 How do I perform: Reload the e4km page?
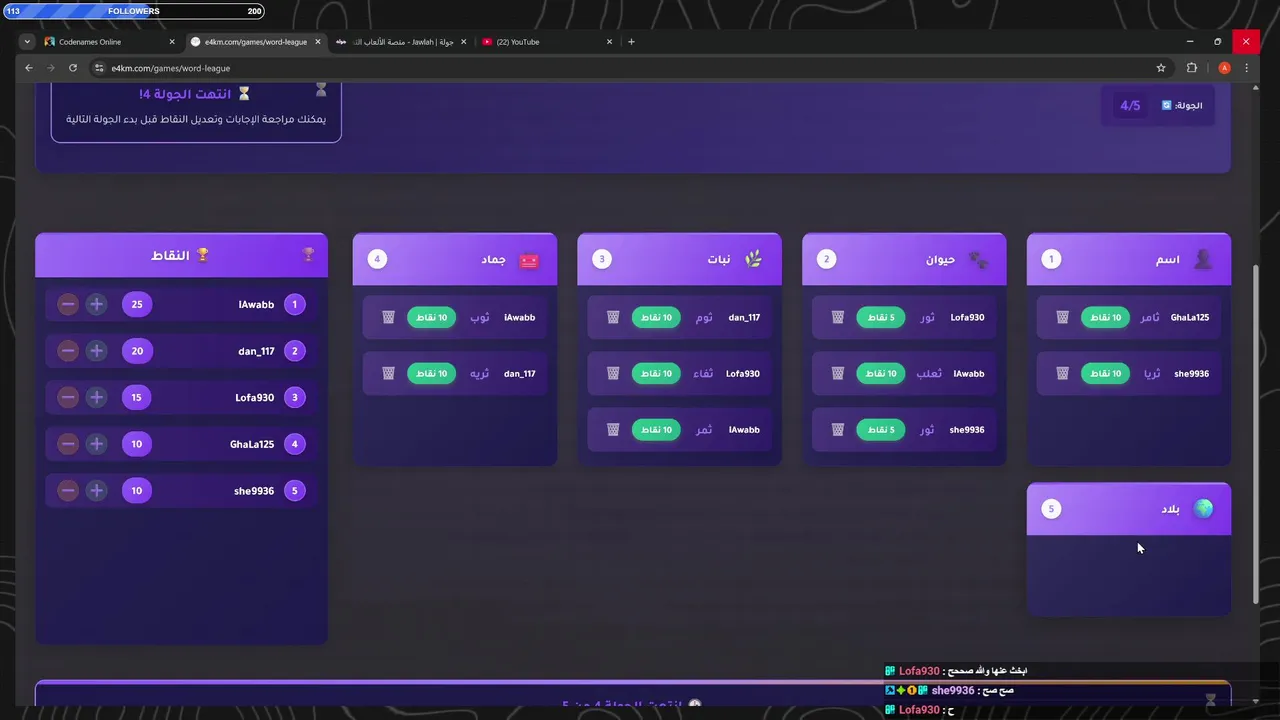pyautogui.click(x=73, y=68)
